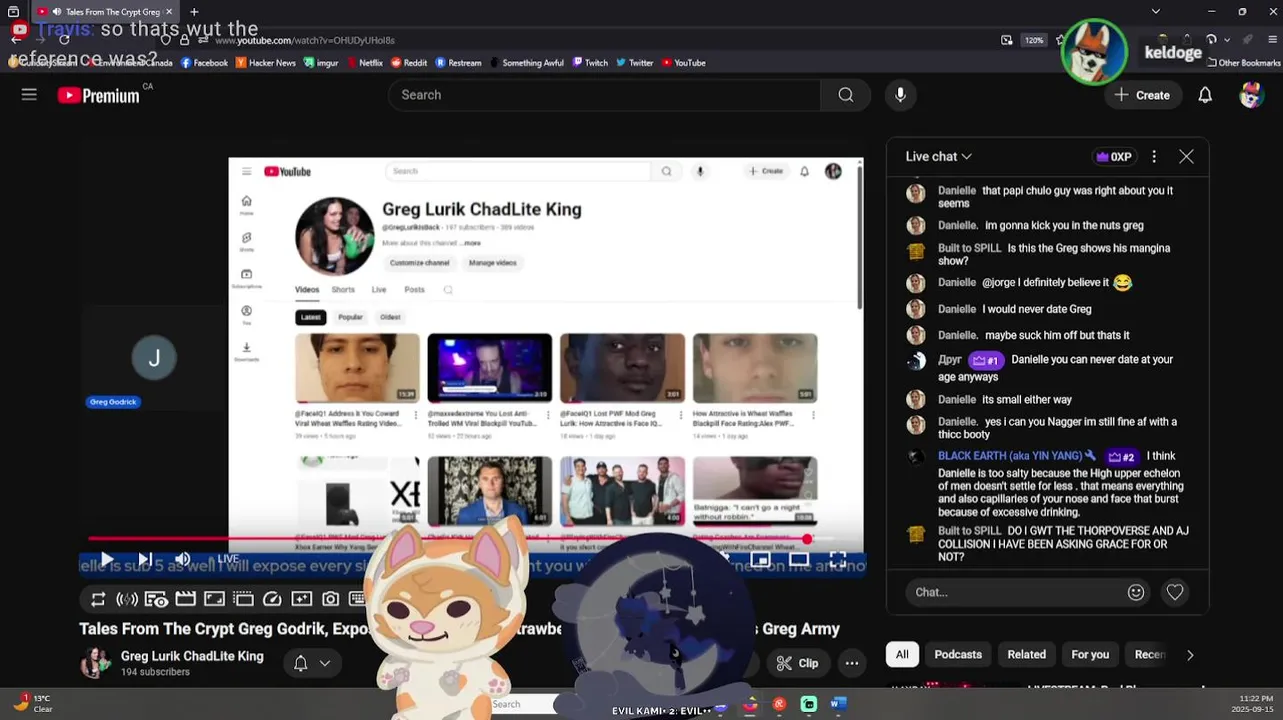Screen dimensions: 1283x720
Task: Mute the player volume speaker icon
Action: coord(182,559)
